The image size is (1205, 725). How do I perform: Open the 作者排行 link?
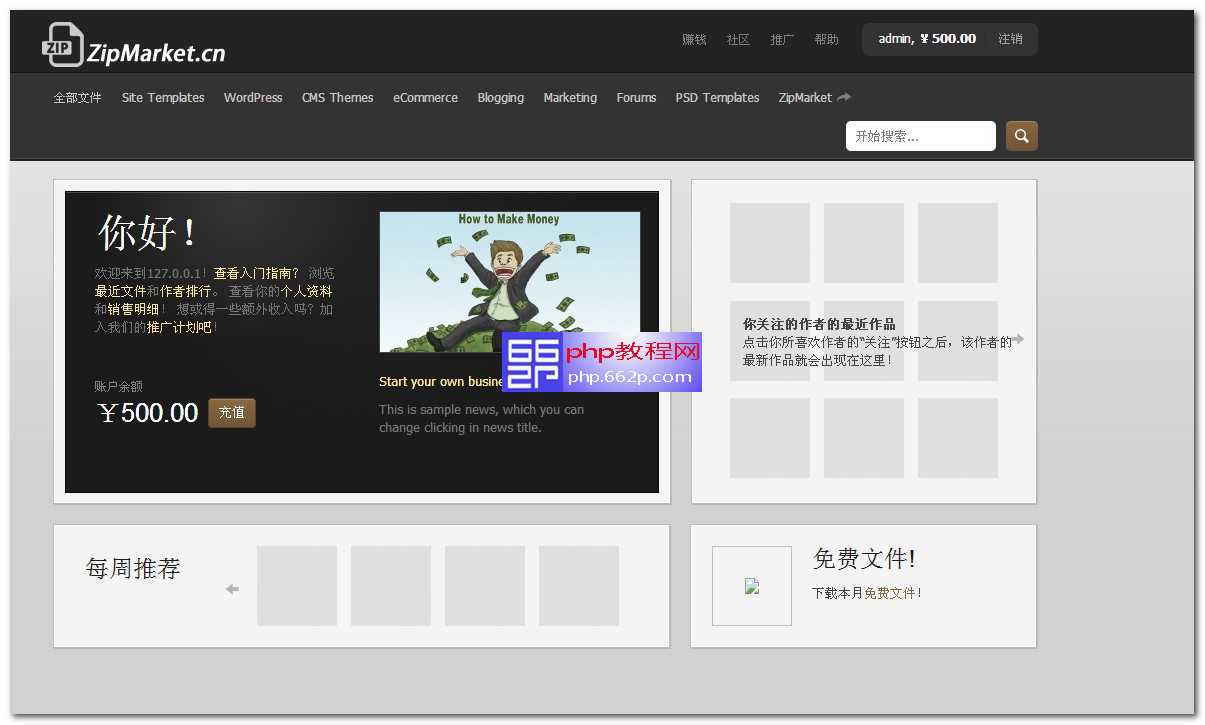(185, 291)
